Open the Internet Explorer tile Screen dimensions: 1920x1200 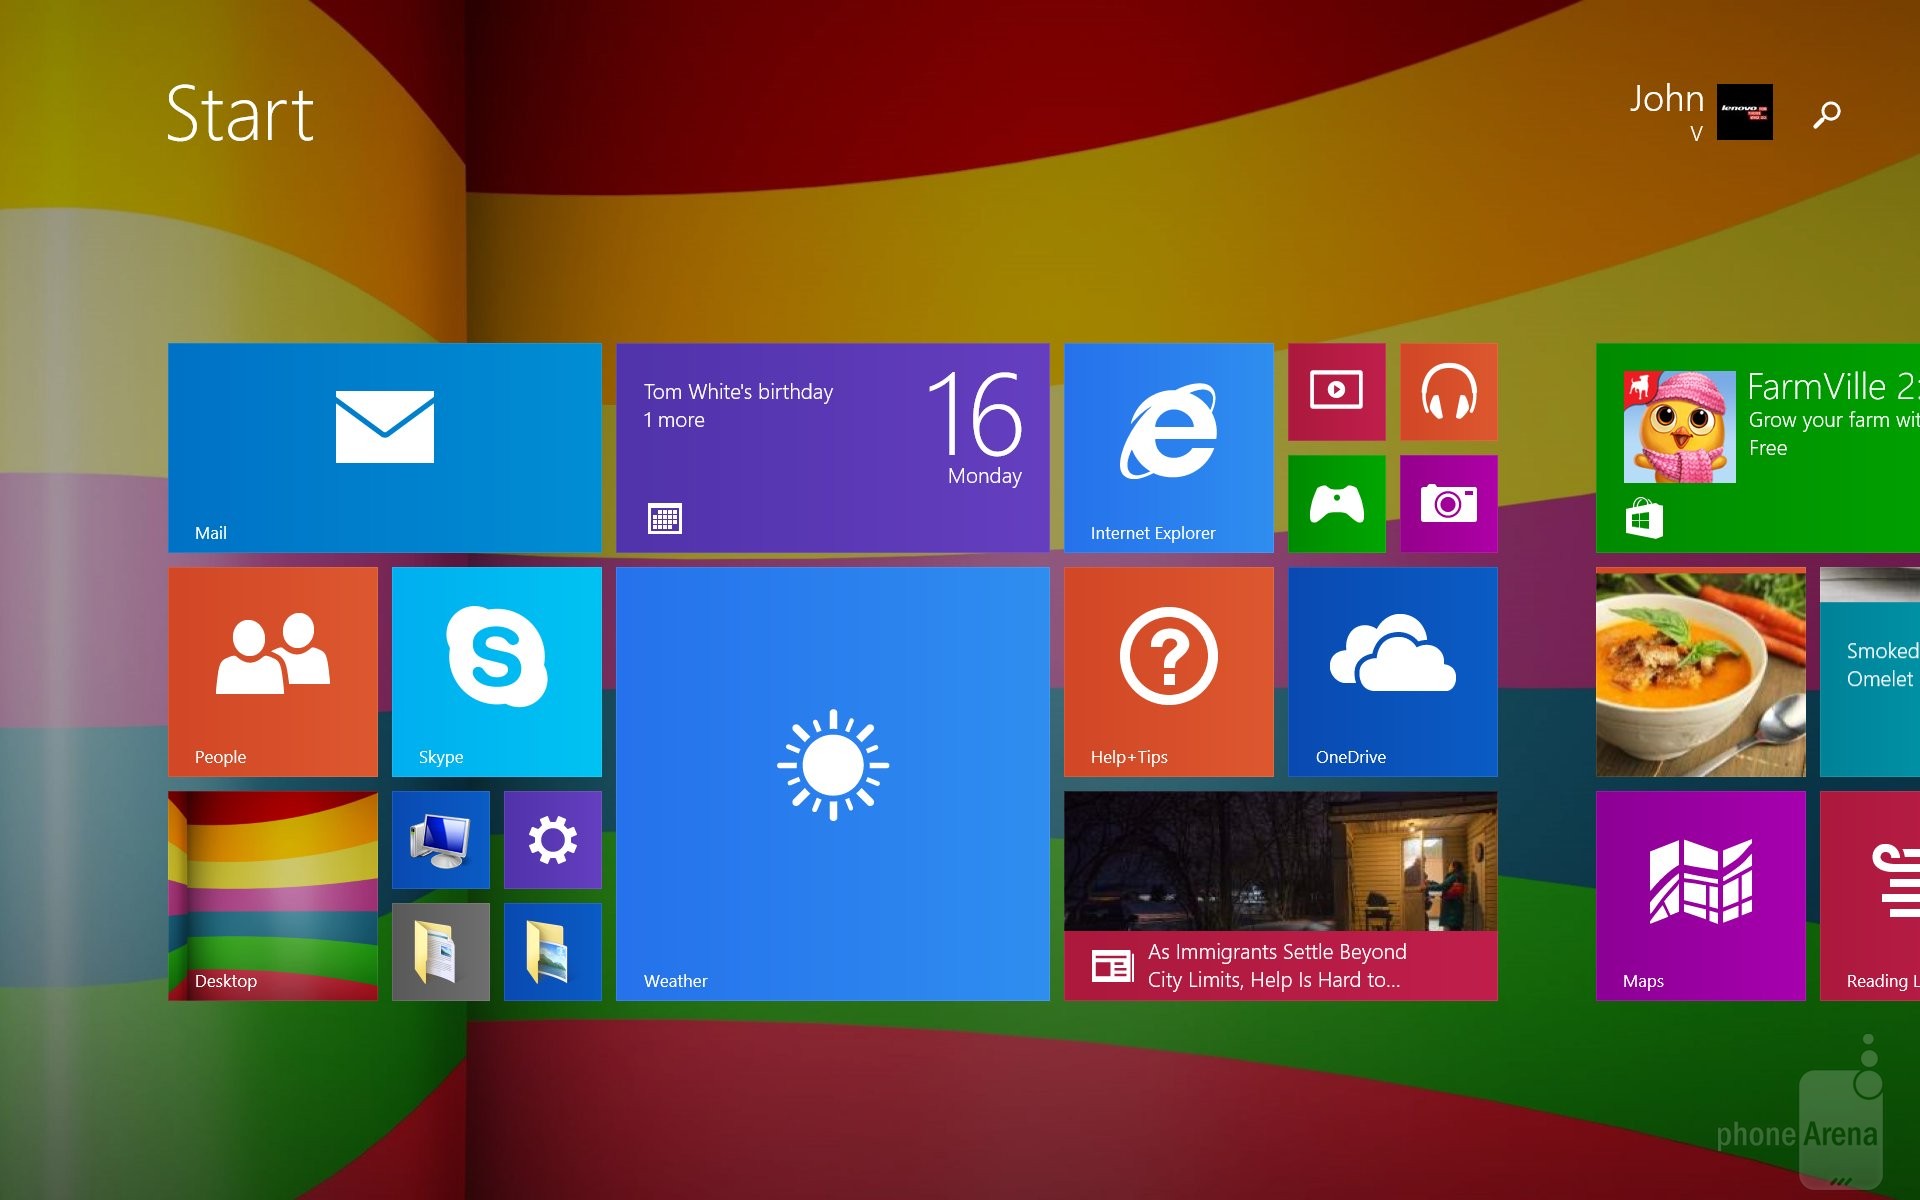pos(1168,447)
